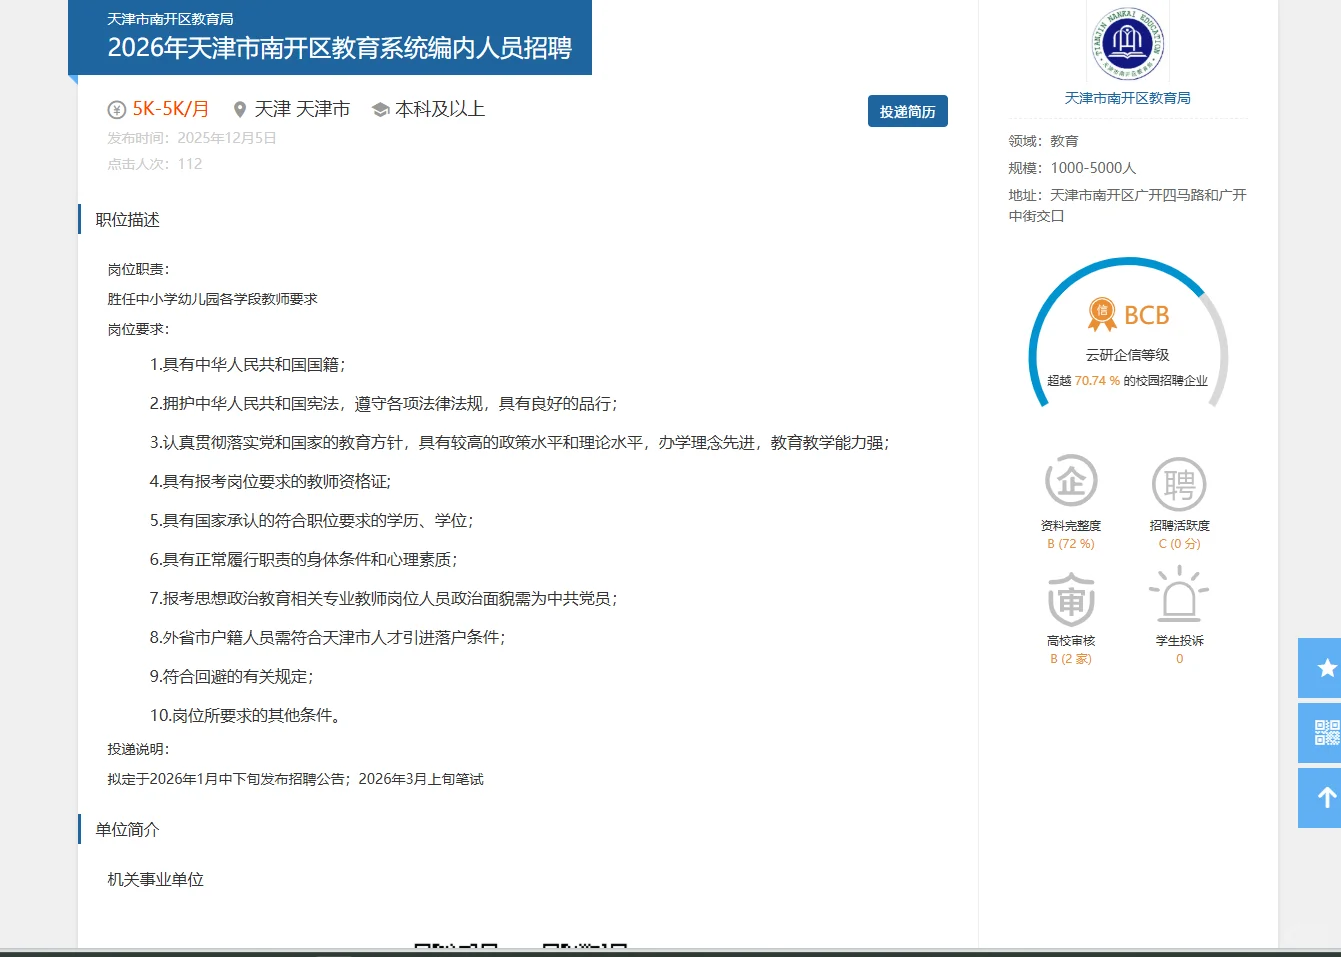Click the star favorite icon on right edge

(x=1326, y=668)
